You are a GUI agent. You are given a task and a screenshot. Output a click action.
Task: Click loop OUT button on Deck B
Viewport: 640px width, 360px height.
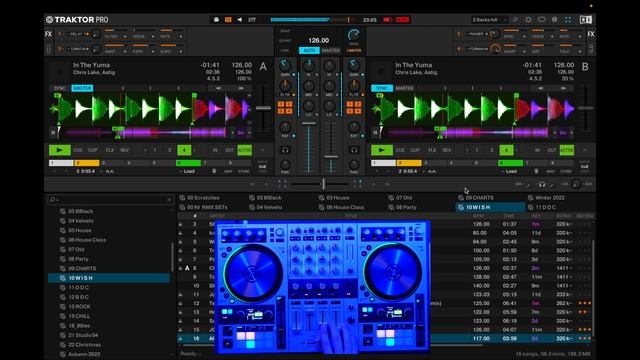click(552, 150)
